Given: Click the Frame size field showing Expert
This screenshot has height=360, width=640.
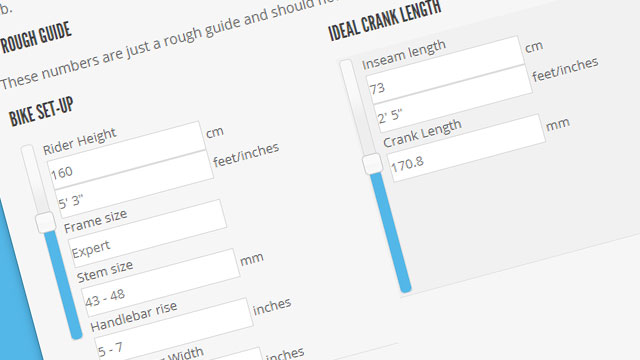Looking at the screenshot, I should (147, 233).
